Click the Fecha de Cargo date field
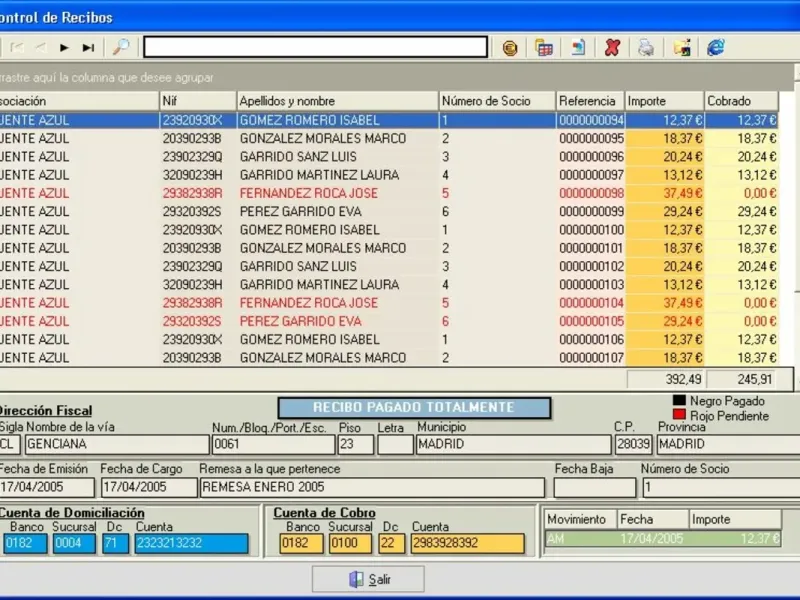This screenshot has height=600, width=800. [x=148, y=487]
